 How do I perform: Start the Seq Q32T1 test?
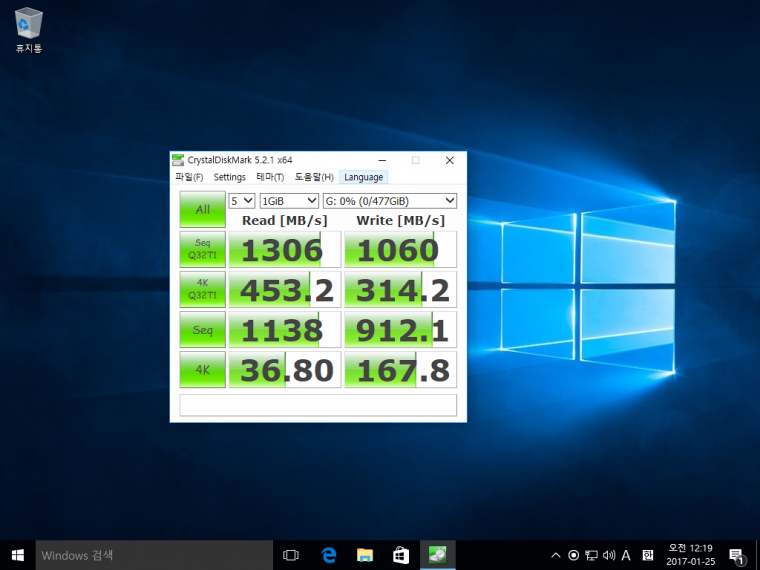(203, 249)
